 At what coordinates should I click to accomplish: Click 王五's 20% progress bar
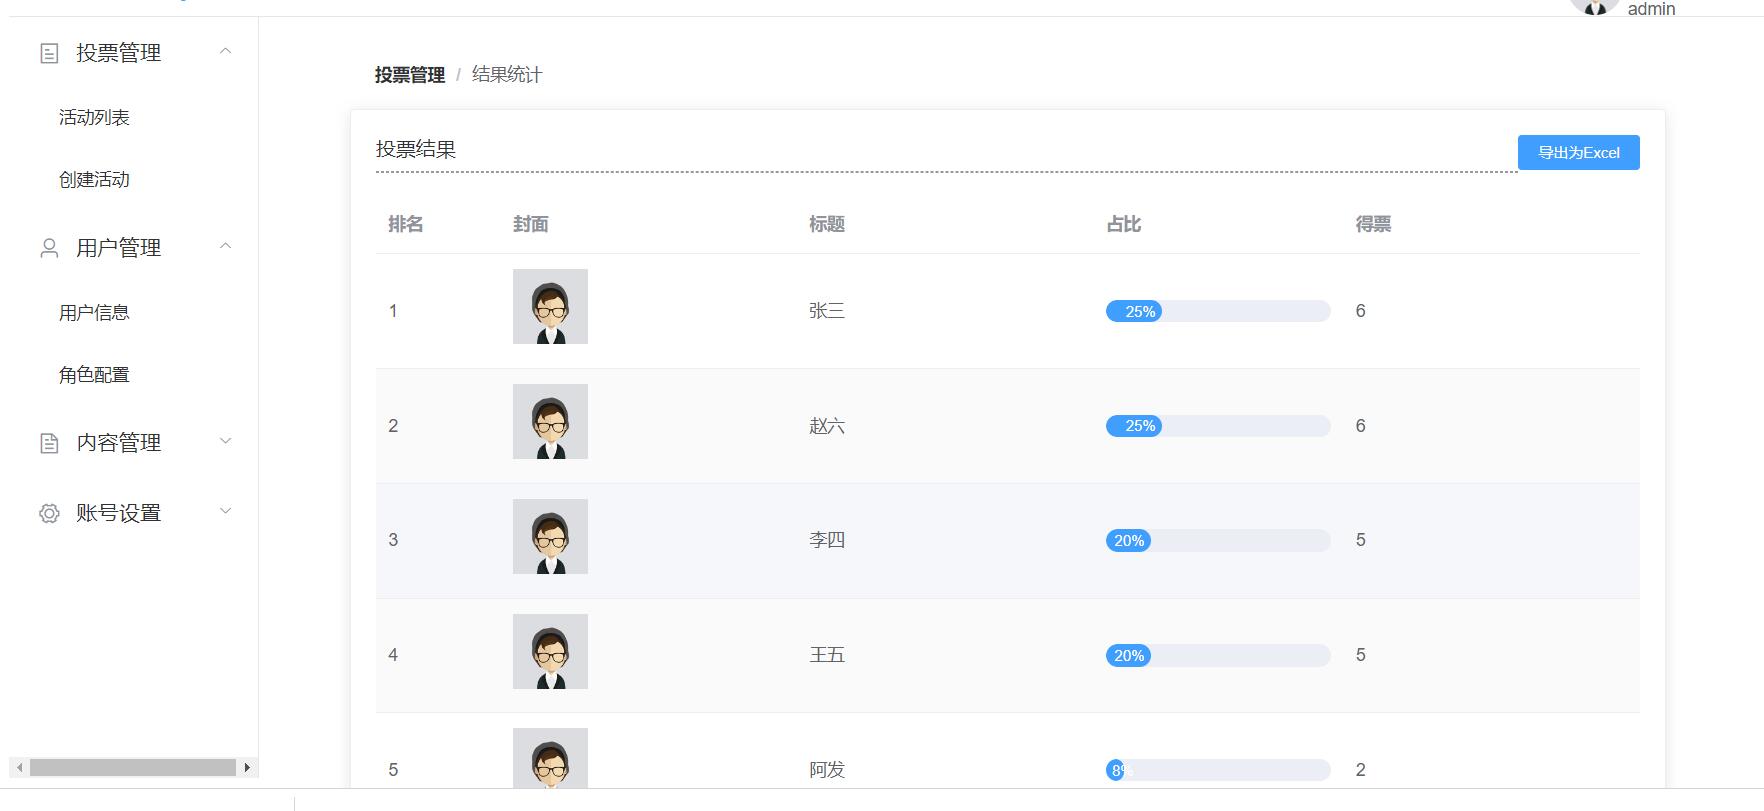click(1218, 656)
